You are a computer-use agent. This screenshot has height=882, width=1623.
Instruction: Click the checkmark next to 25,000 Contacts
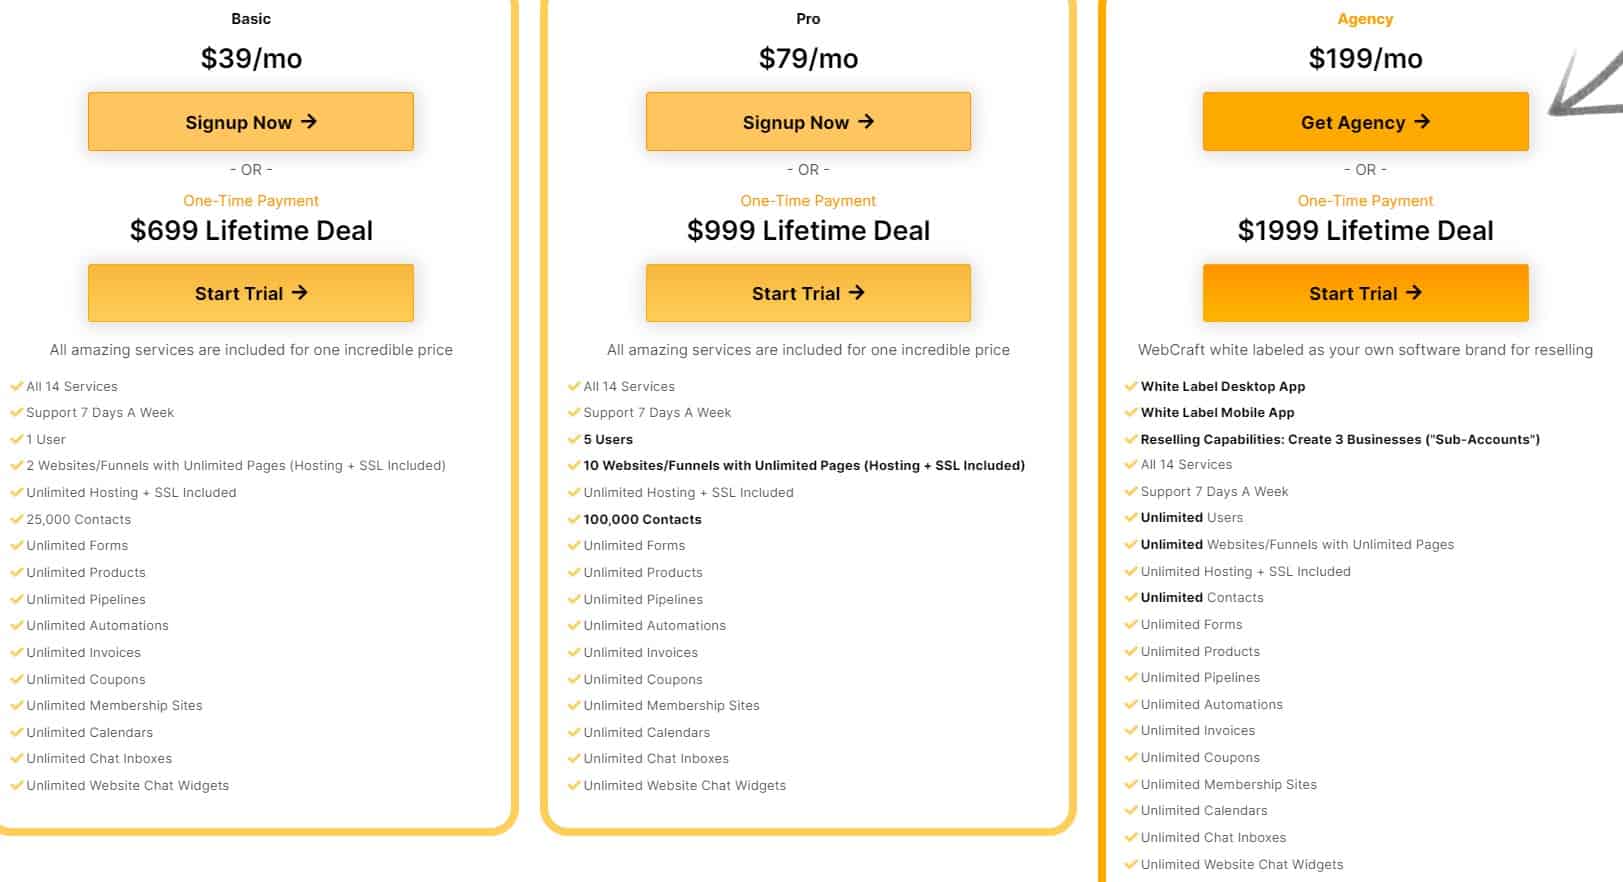click(17, 519)
